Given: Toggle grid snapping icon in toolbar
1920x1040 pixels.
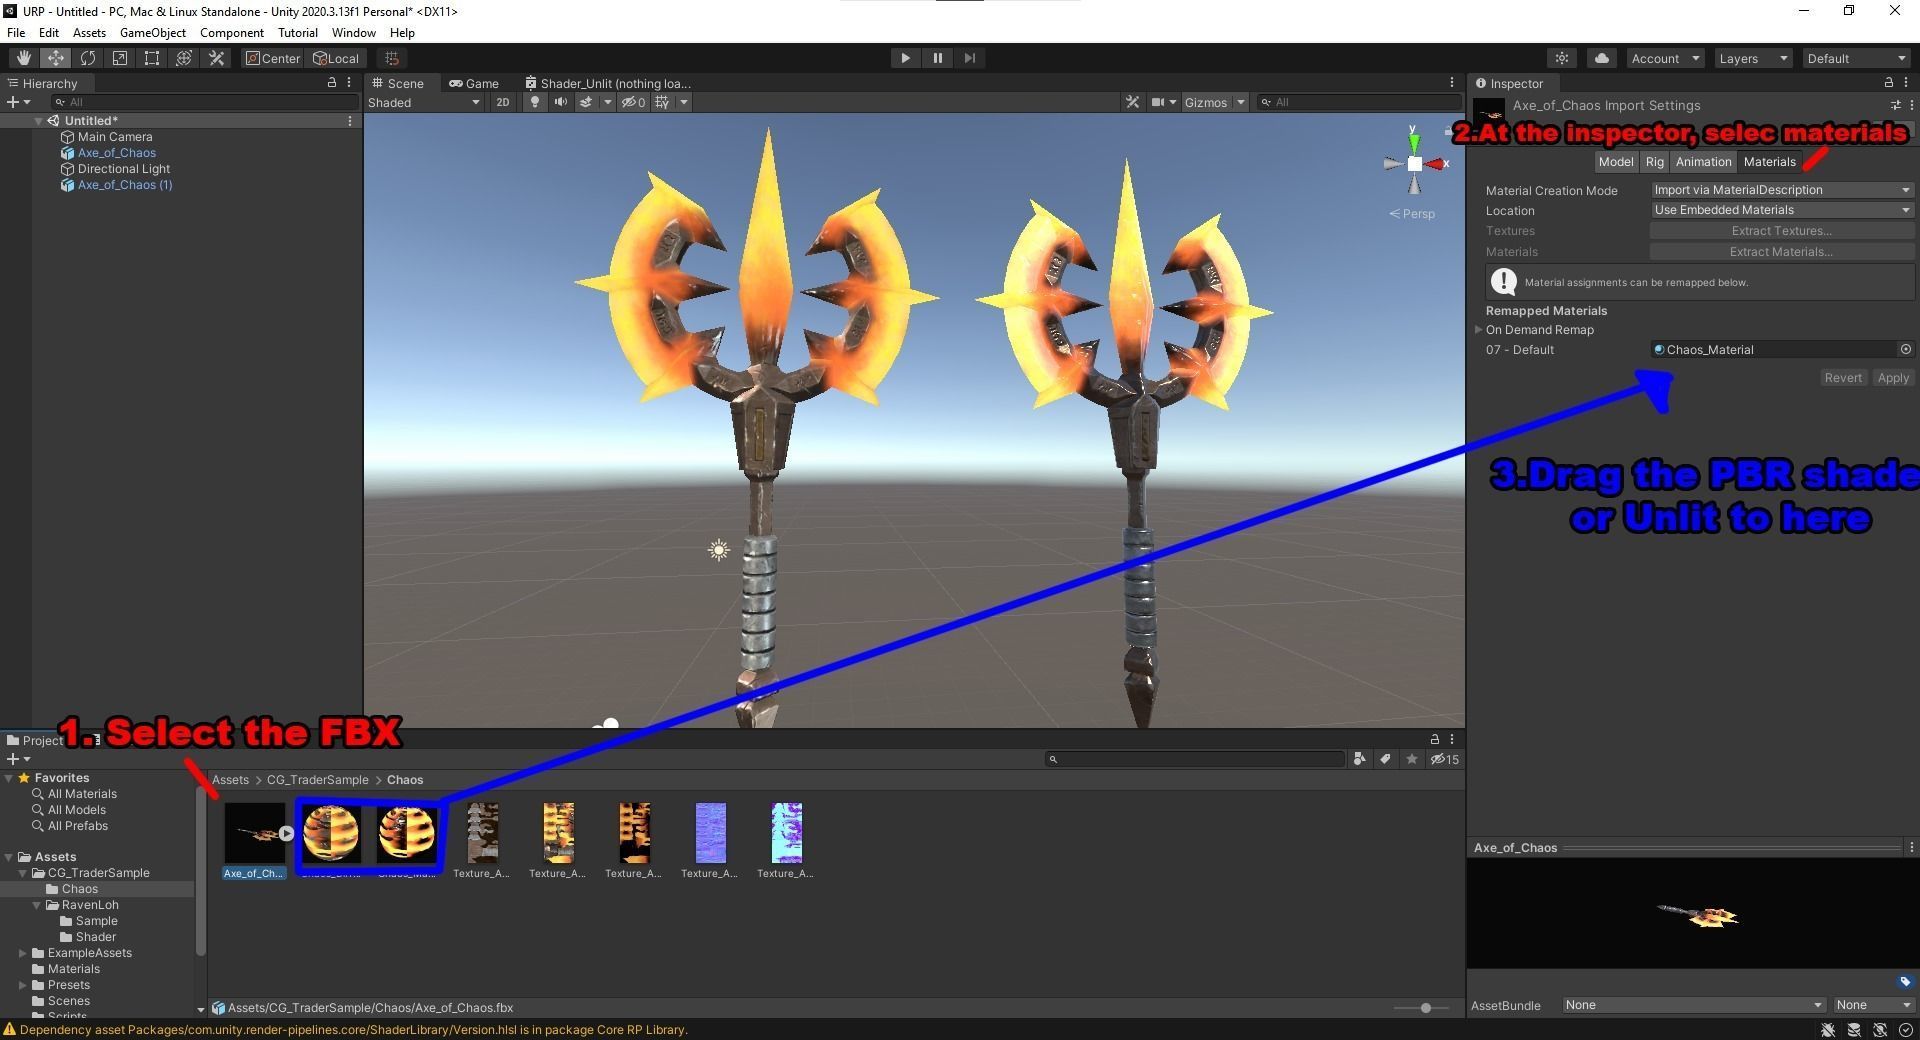Looking at the screenshot, I should click(392, 58).
